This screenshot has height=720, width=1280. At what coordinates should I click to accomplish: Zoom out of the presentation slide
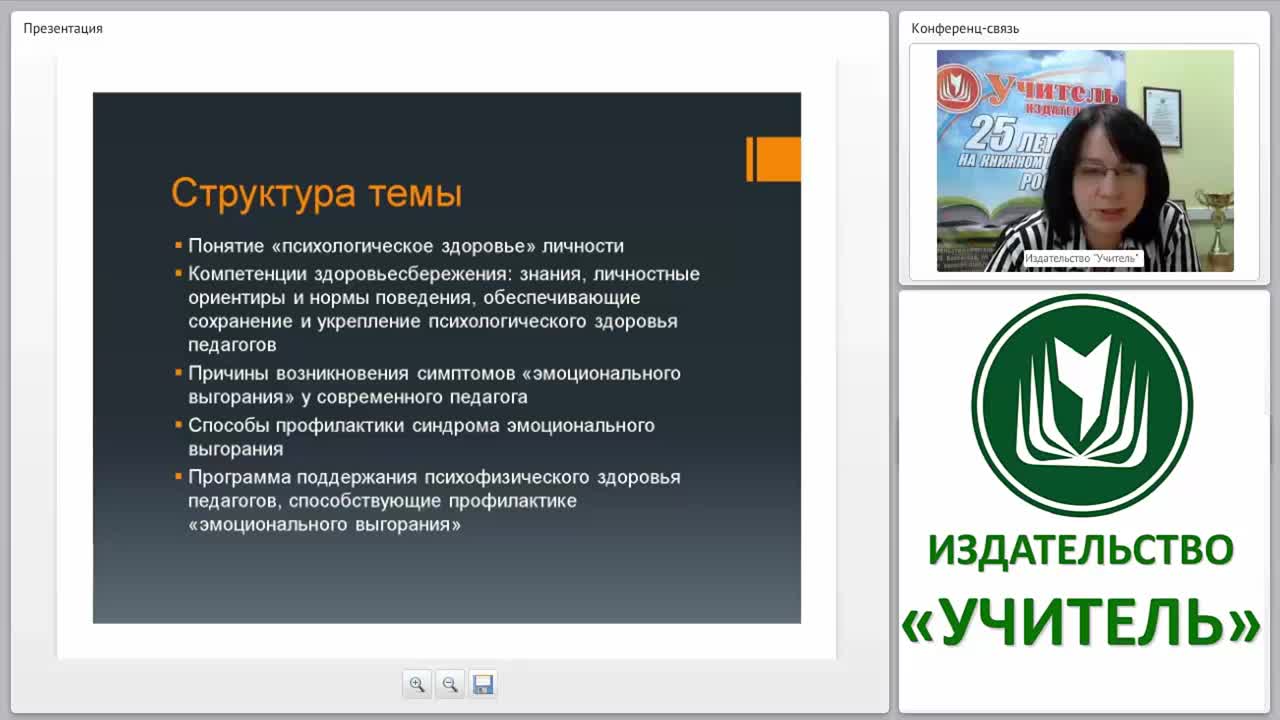tap(450, 684)
